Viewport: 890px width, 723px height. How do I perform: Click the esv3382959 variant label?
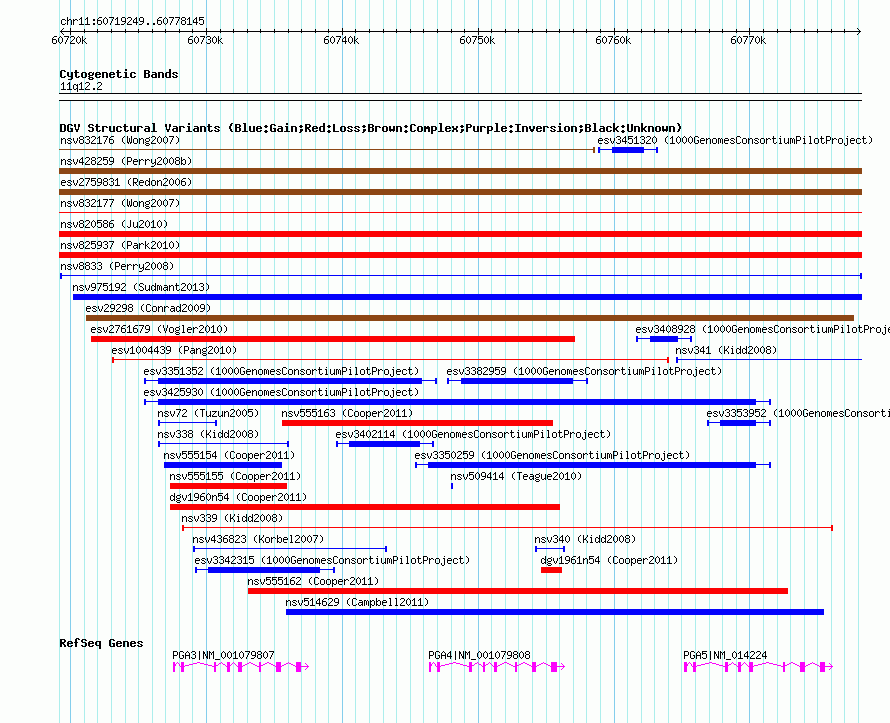(x=584, y=371)
